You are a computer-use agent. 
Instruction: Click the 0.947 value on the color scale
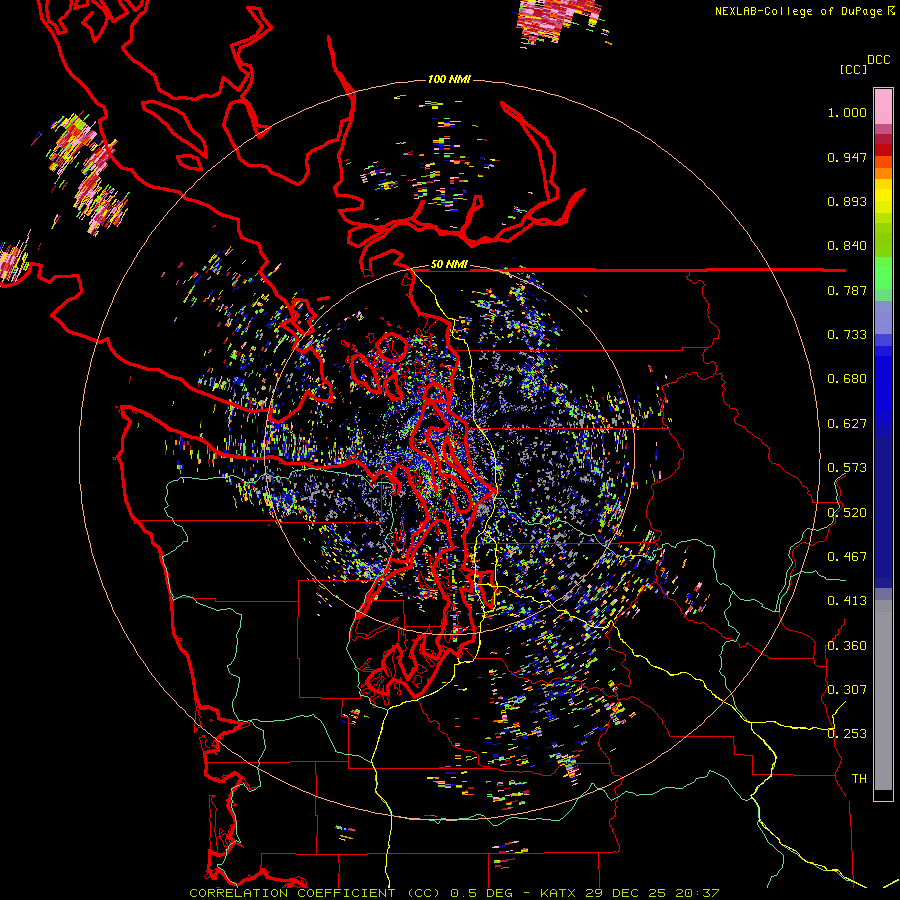coord(847,157)
